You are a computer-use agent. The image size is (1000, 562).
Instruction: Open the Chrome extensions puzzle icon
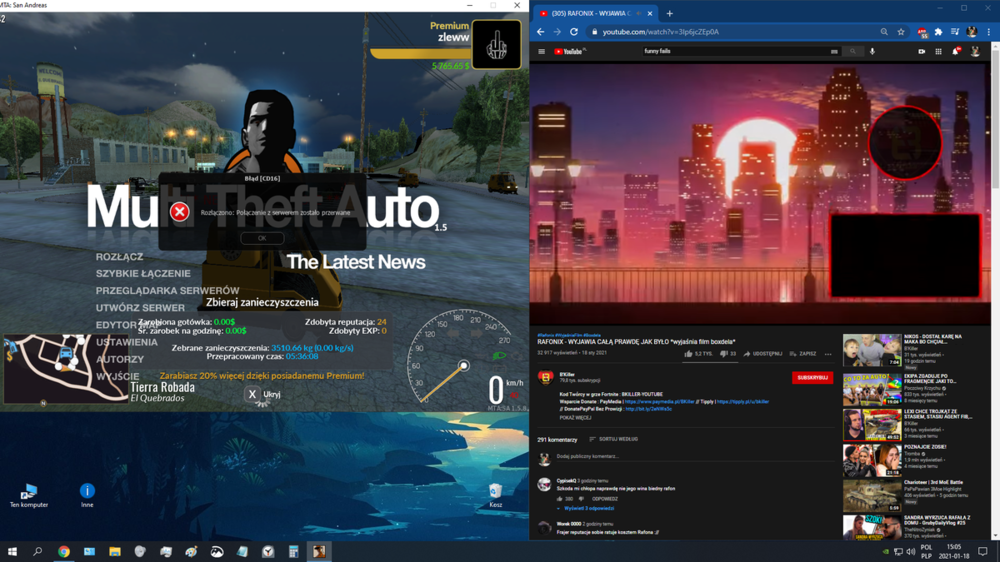point(938,32)
